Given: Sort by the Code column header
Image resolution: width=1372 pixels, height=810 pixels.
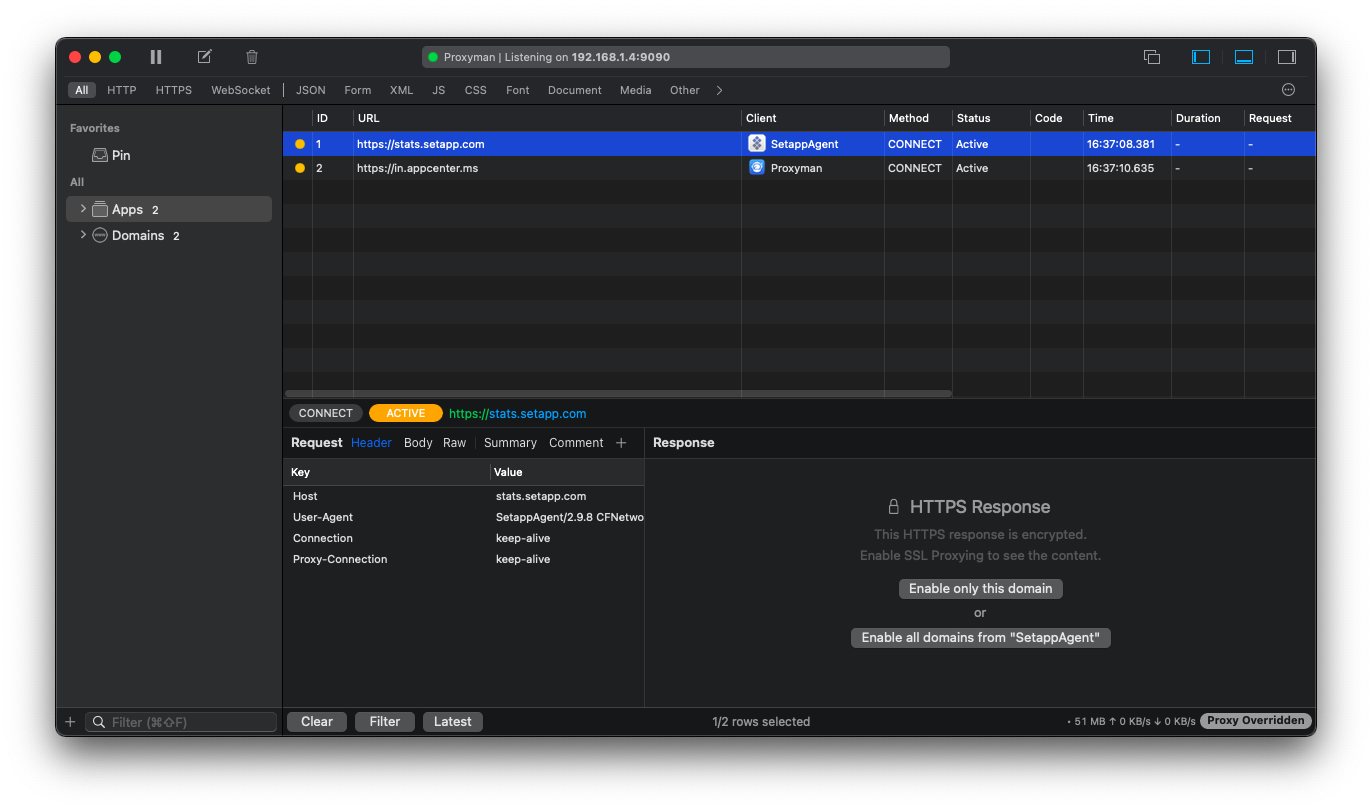Looking at the screenshot, I should pyautogui.click(x=1056, y=118).
